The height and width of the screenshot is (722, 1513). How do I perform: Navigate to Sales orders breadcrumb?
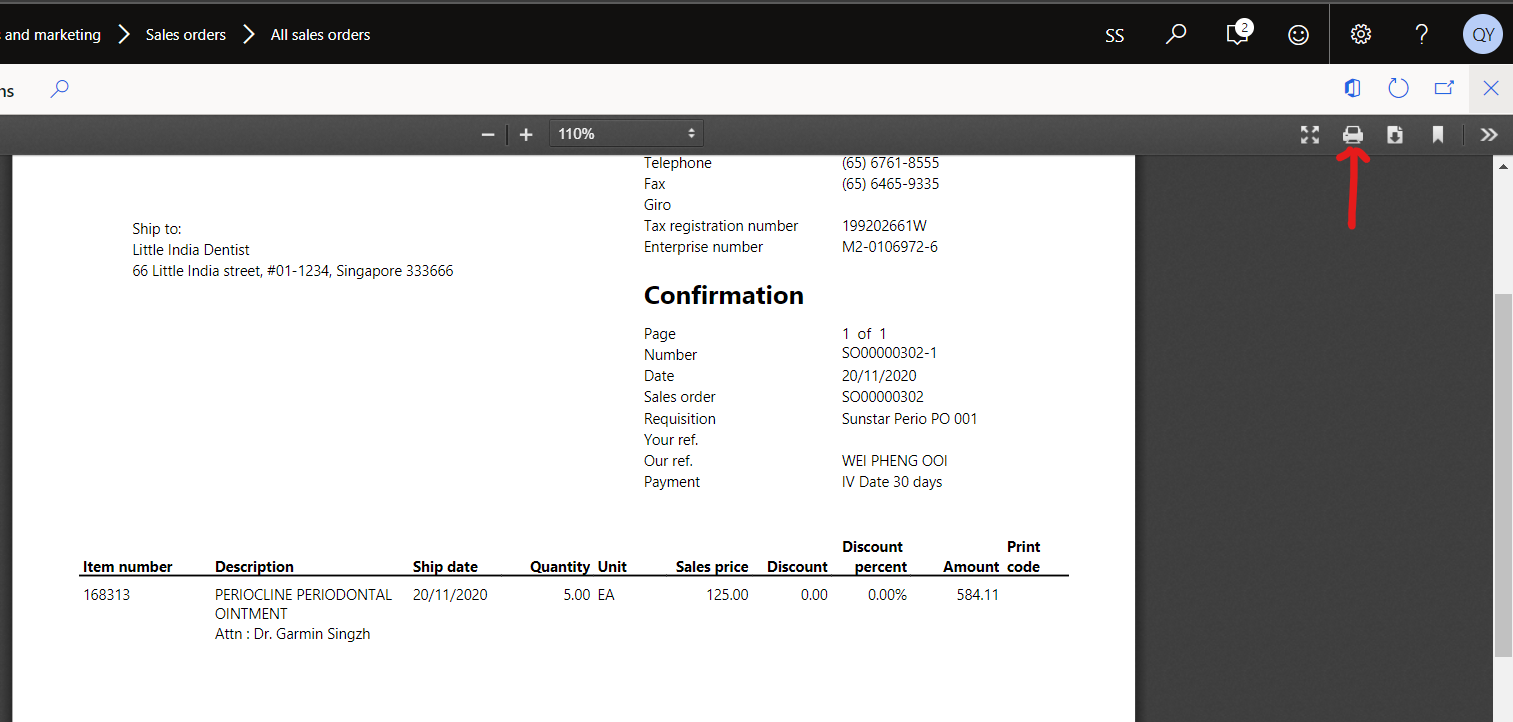click(186, 35)
